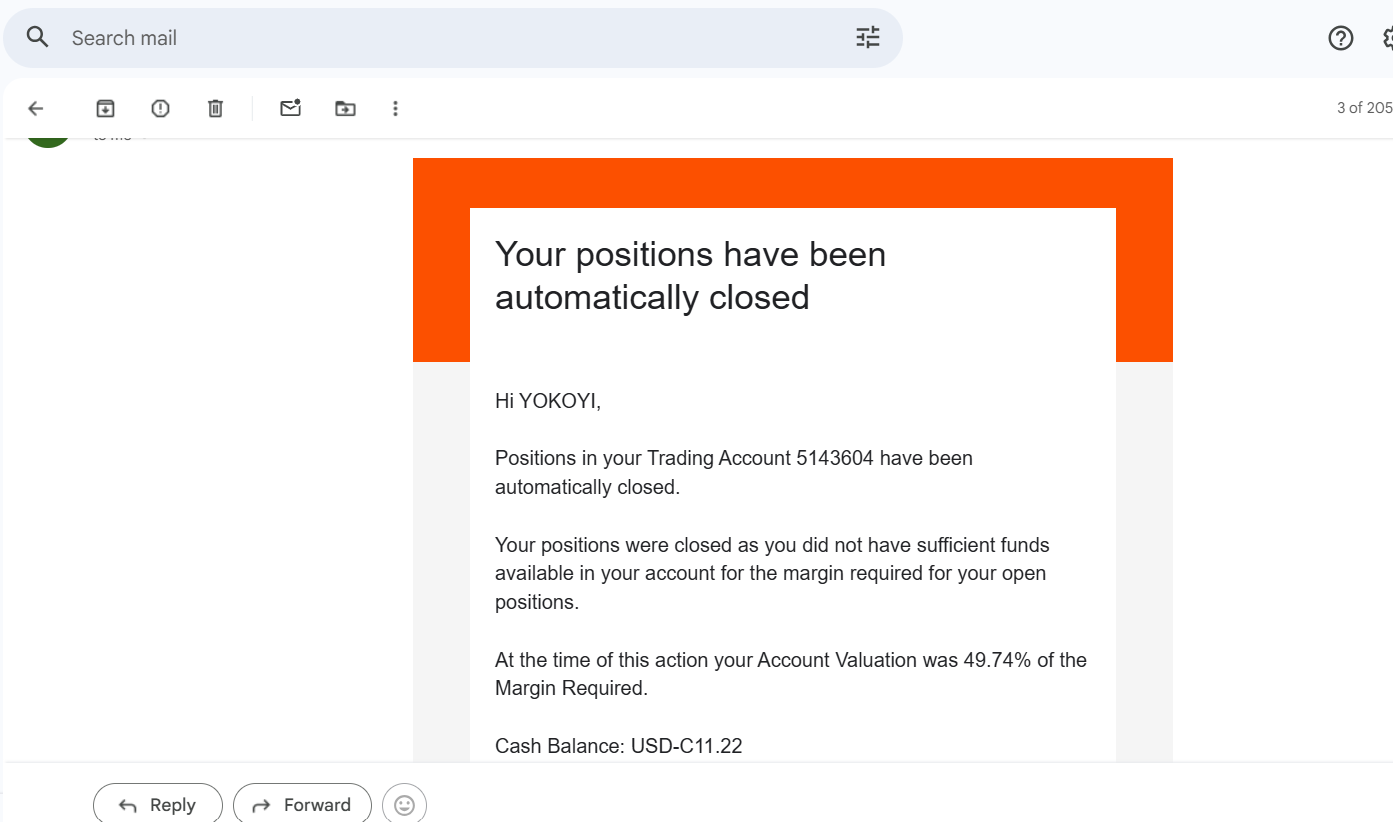Go back to inbox arrow
Screen dimensions: 1393x822
tap(36, 108)
